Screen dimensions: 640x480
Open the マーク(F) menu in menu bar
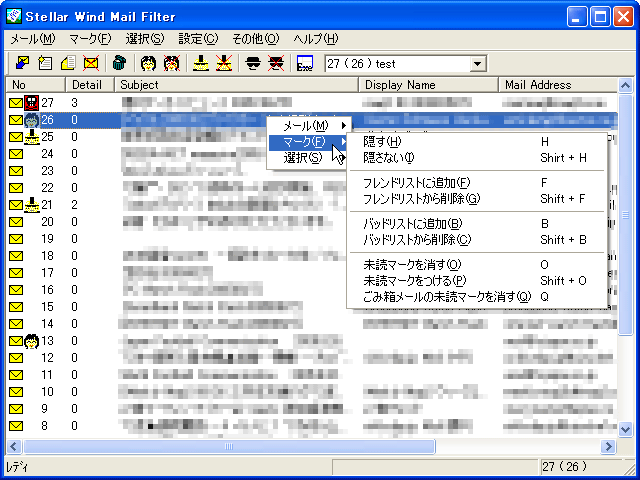coord(90,39)
